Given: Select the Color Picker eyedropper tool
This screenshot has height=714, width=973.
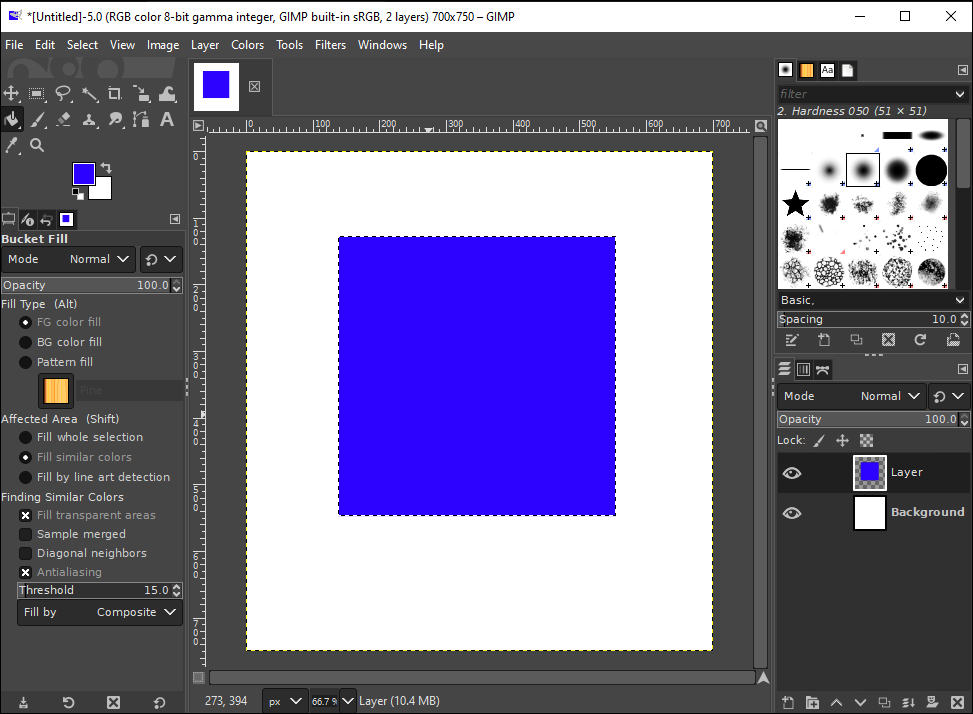Looking at the screenshot, I should point(12,145).
